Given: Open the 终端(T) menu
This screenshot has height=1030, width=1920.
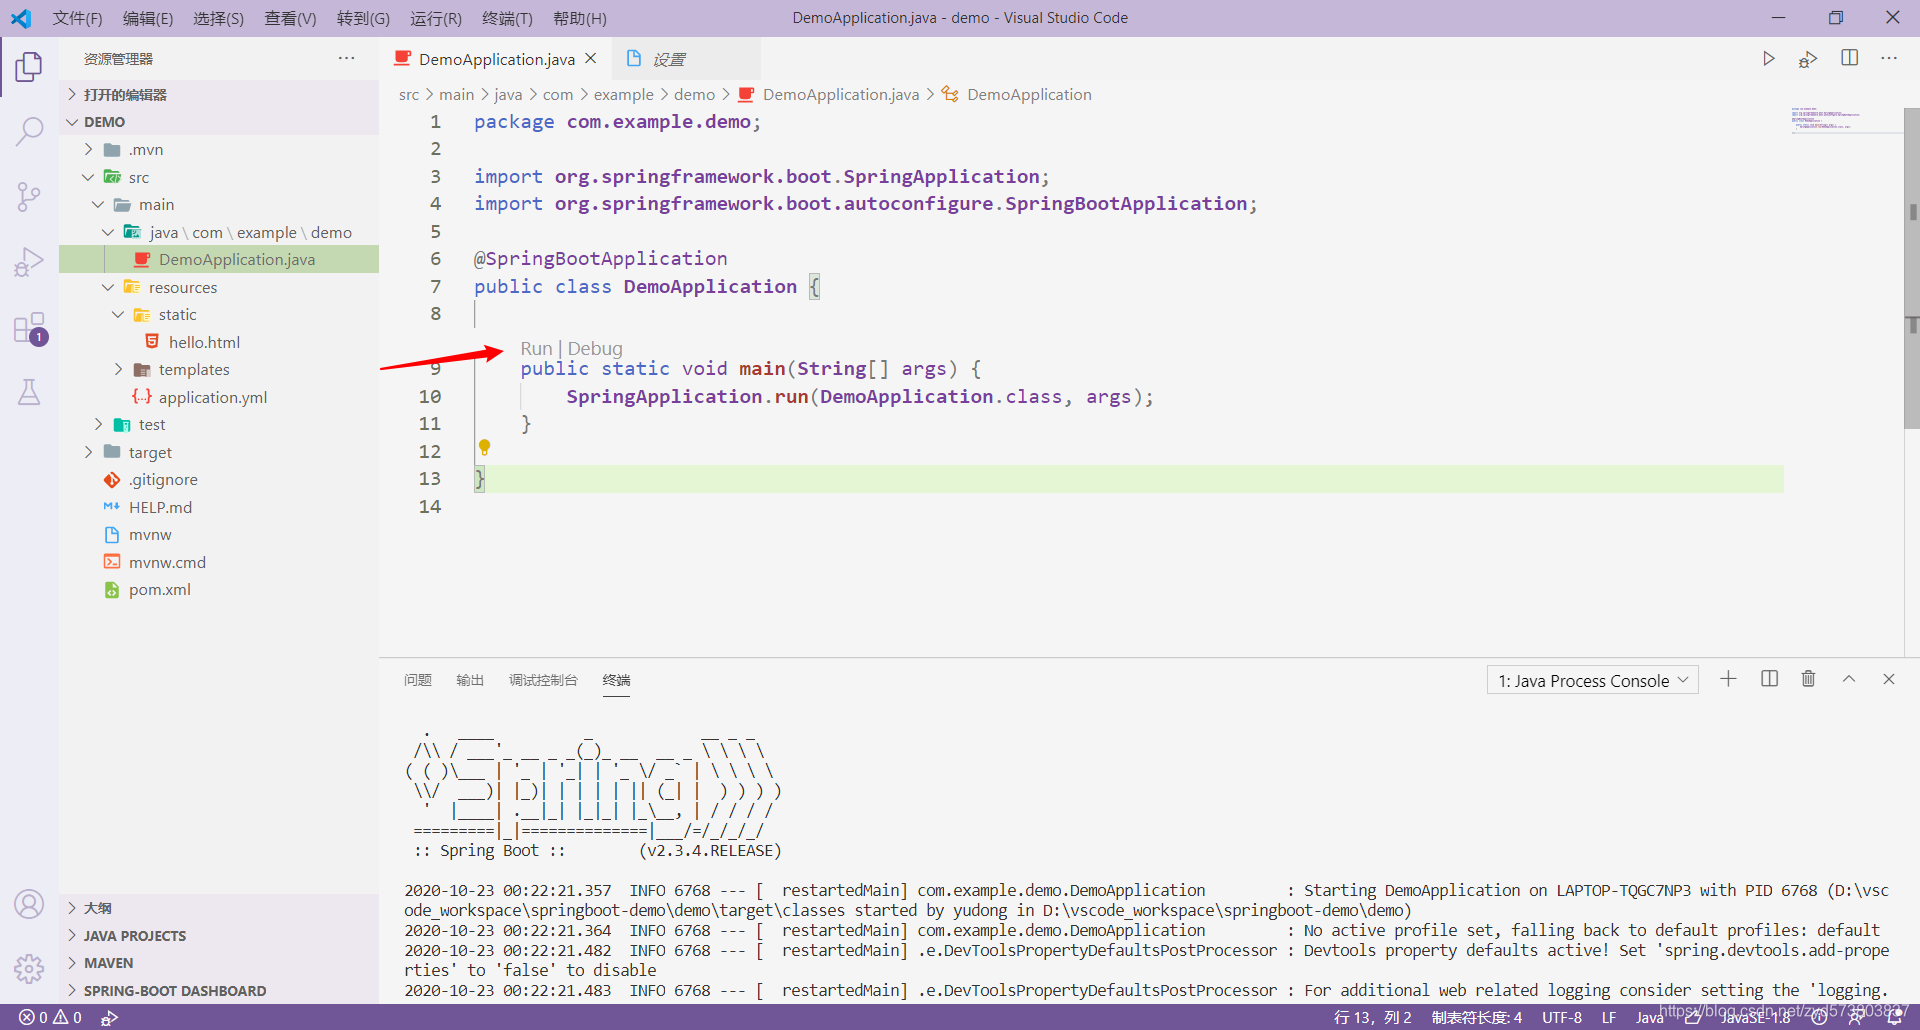Looking at the screenshot, I should click(x=507, y=18).
